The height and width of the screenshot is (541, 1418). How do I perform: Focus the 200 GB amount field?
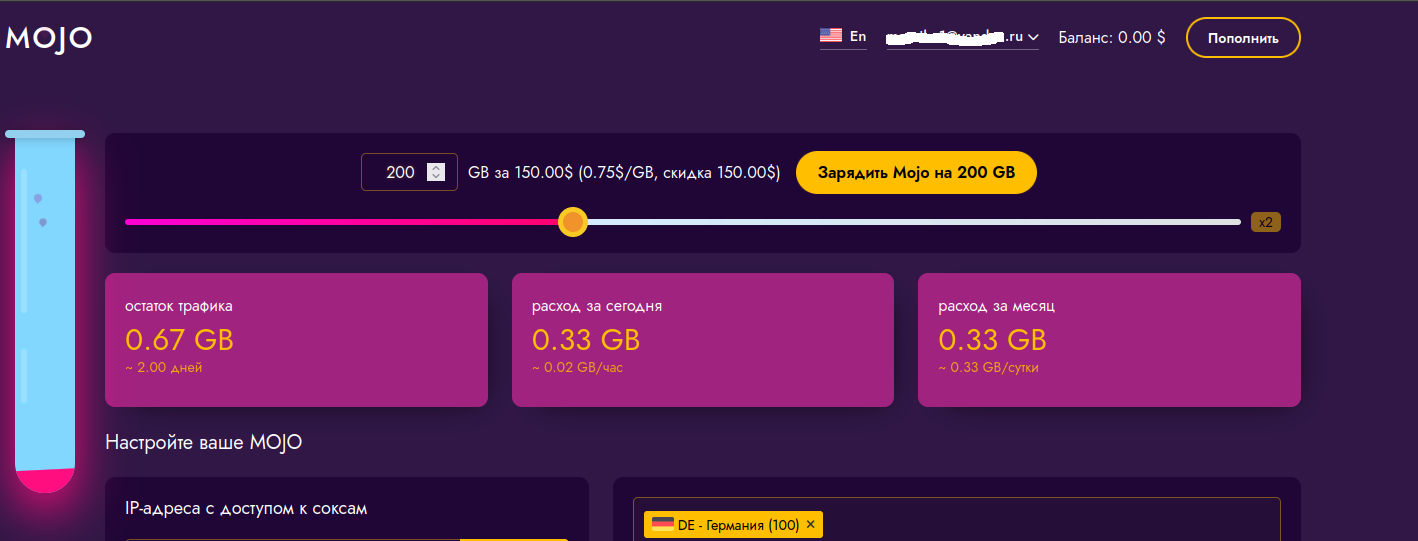[409, 172]
